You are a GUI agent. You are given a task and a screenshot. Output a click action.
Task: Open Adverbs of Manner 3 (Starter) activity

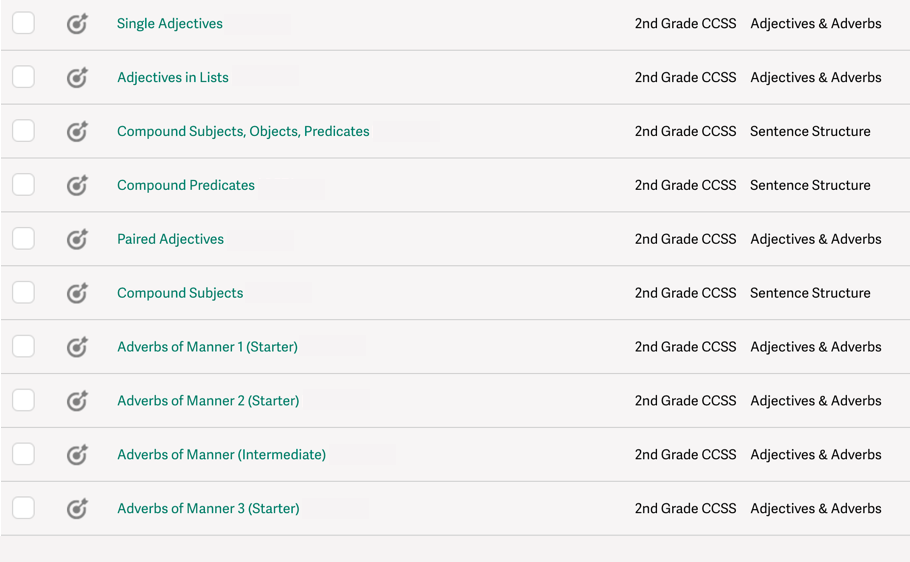(x=208, y=509)
